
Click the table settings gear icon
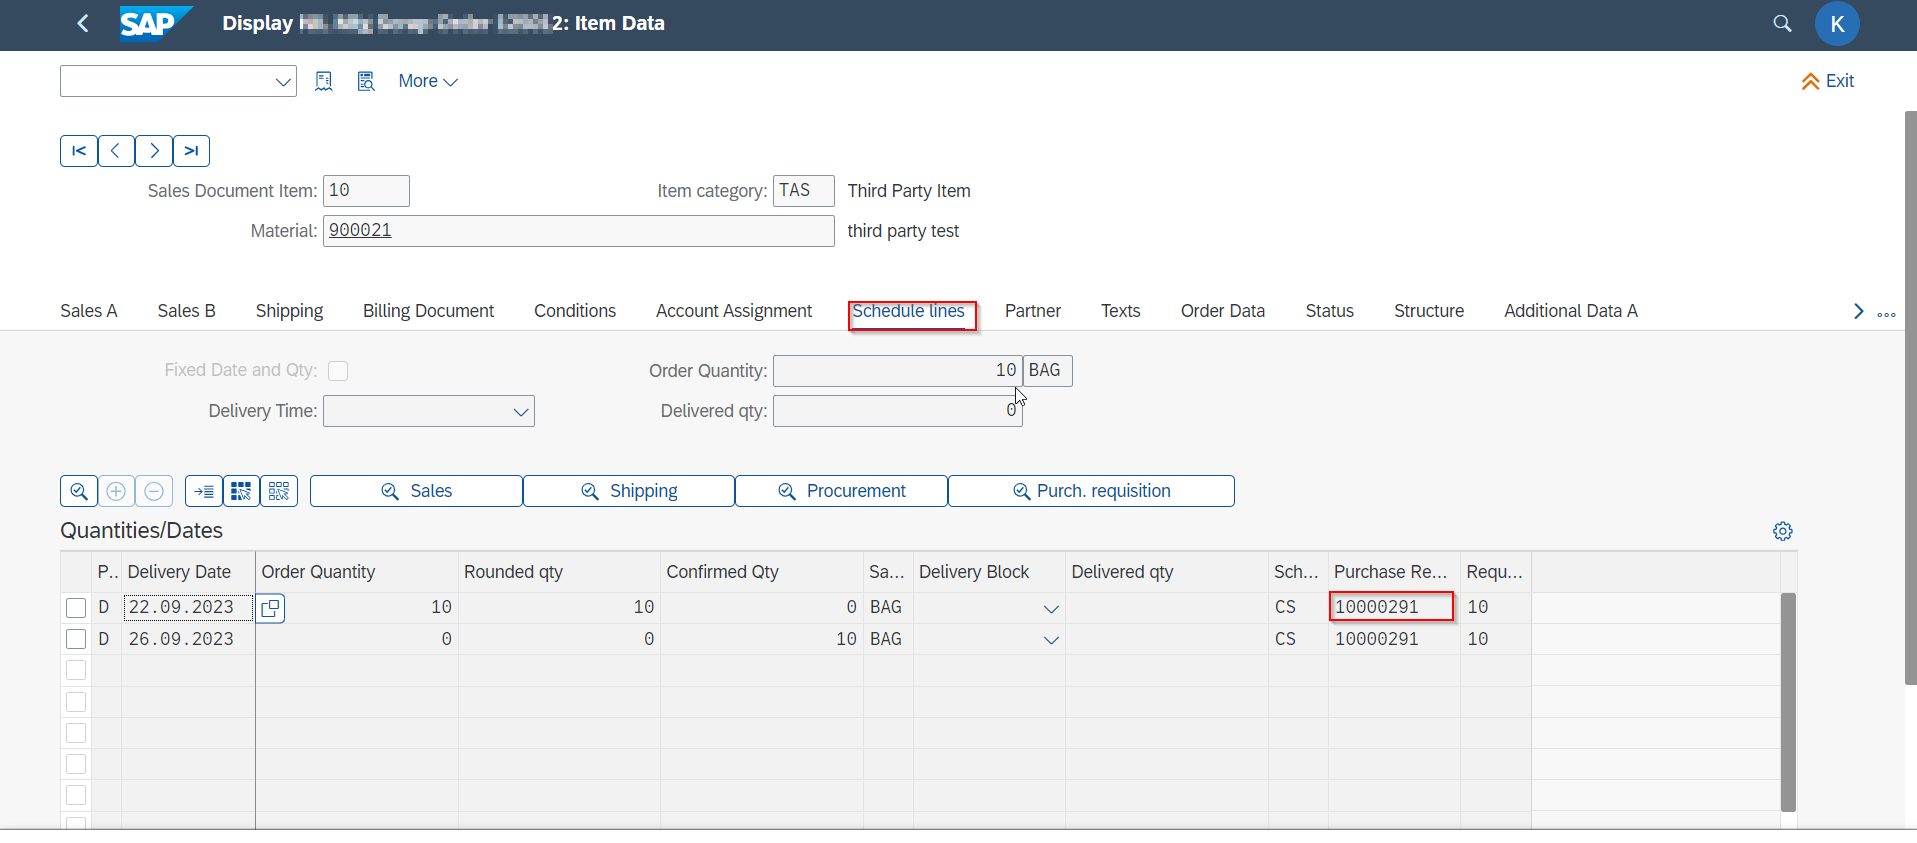point(1782,531)
